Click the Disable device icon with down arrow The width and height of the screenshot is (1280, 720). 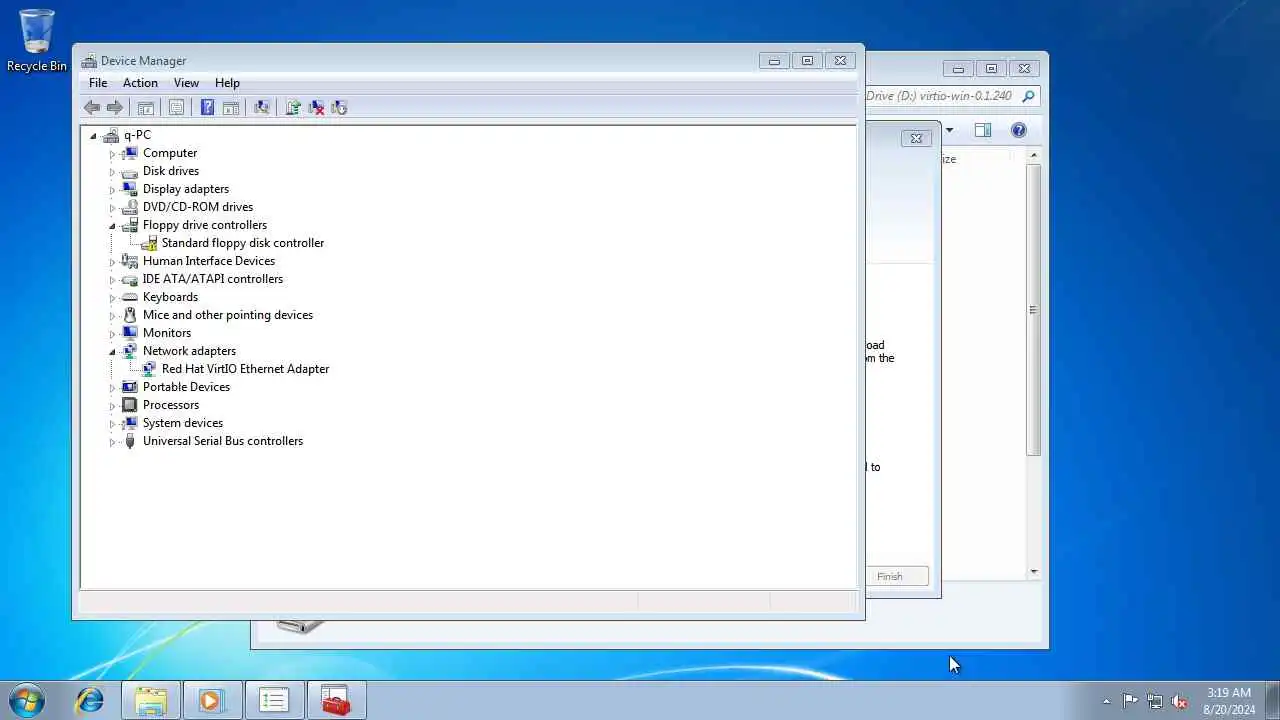(x=339, y=108)
